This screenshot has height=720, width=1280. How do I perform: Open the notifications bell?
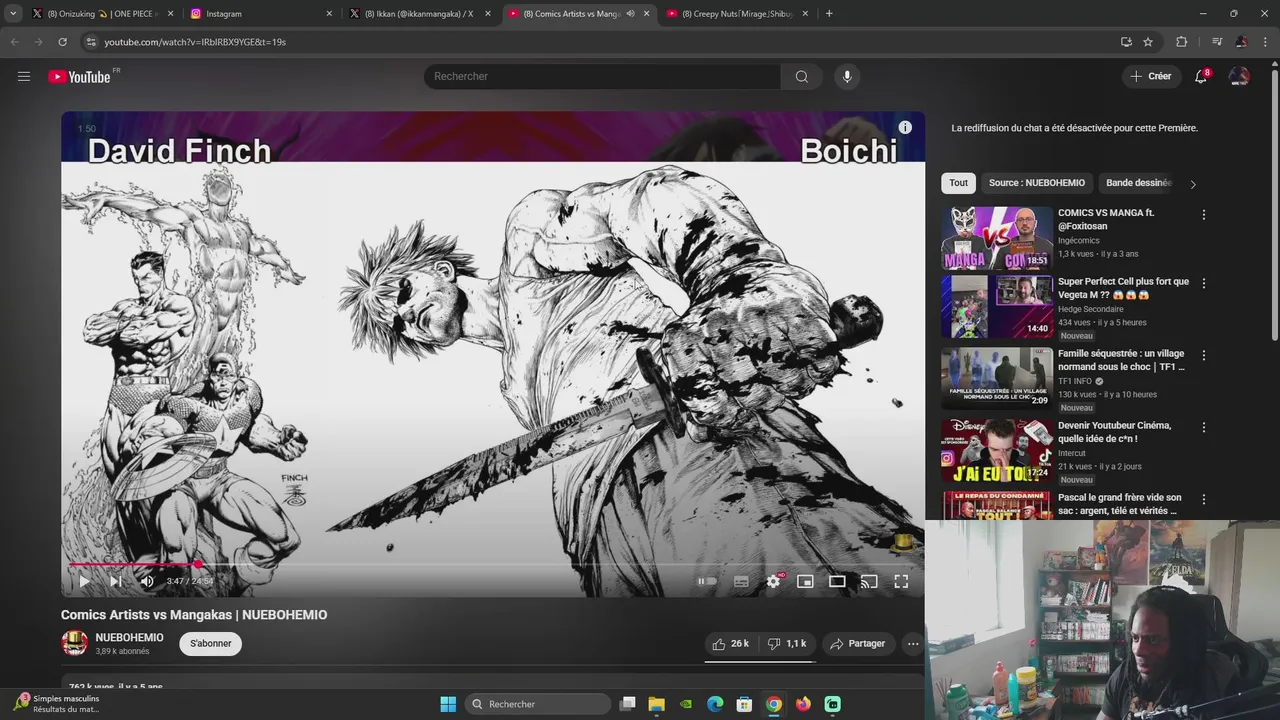click(1201, 76)
